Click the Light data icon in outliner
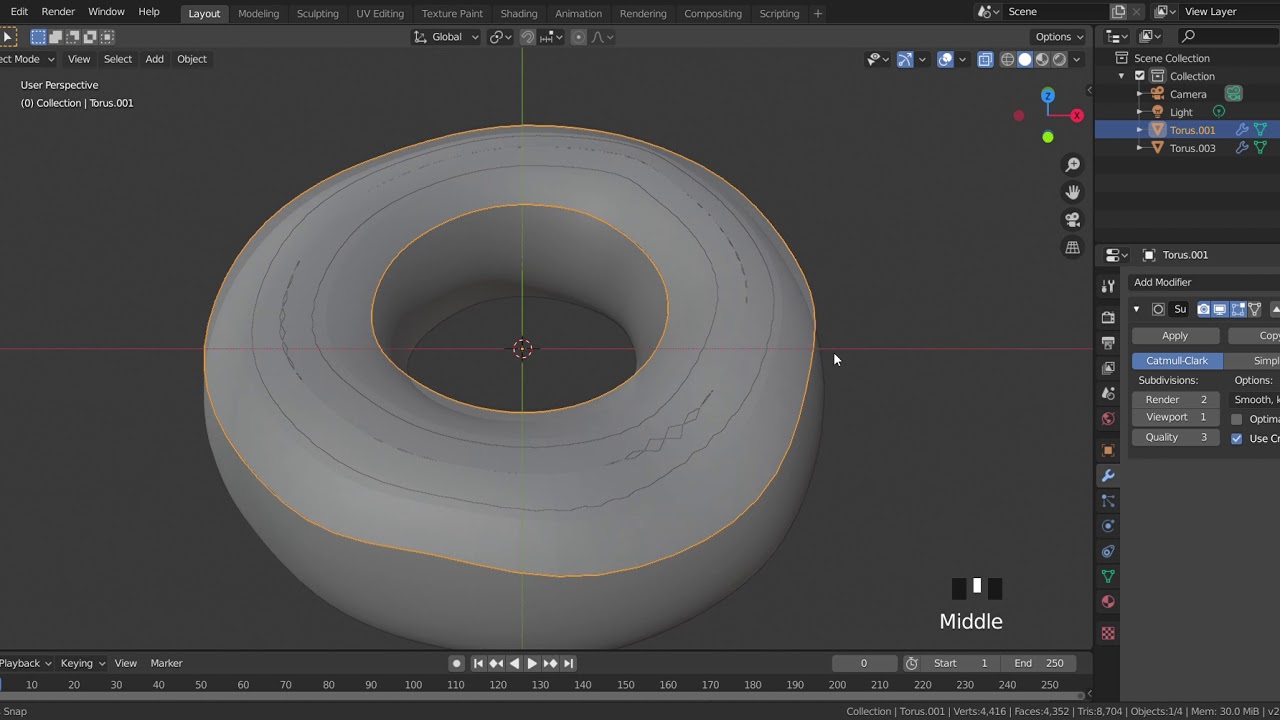 click(x=1219, y=112)
